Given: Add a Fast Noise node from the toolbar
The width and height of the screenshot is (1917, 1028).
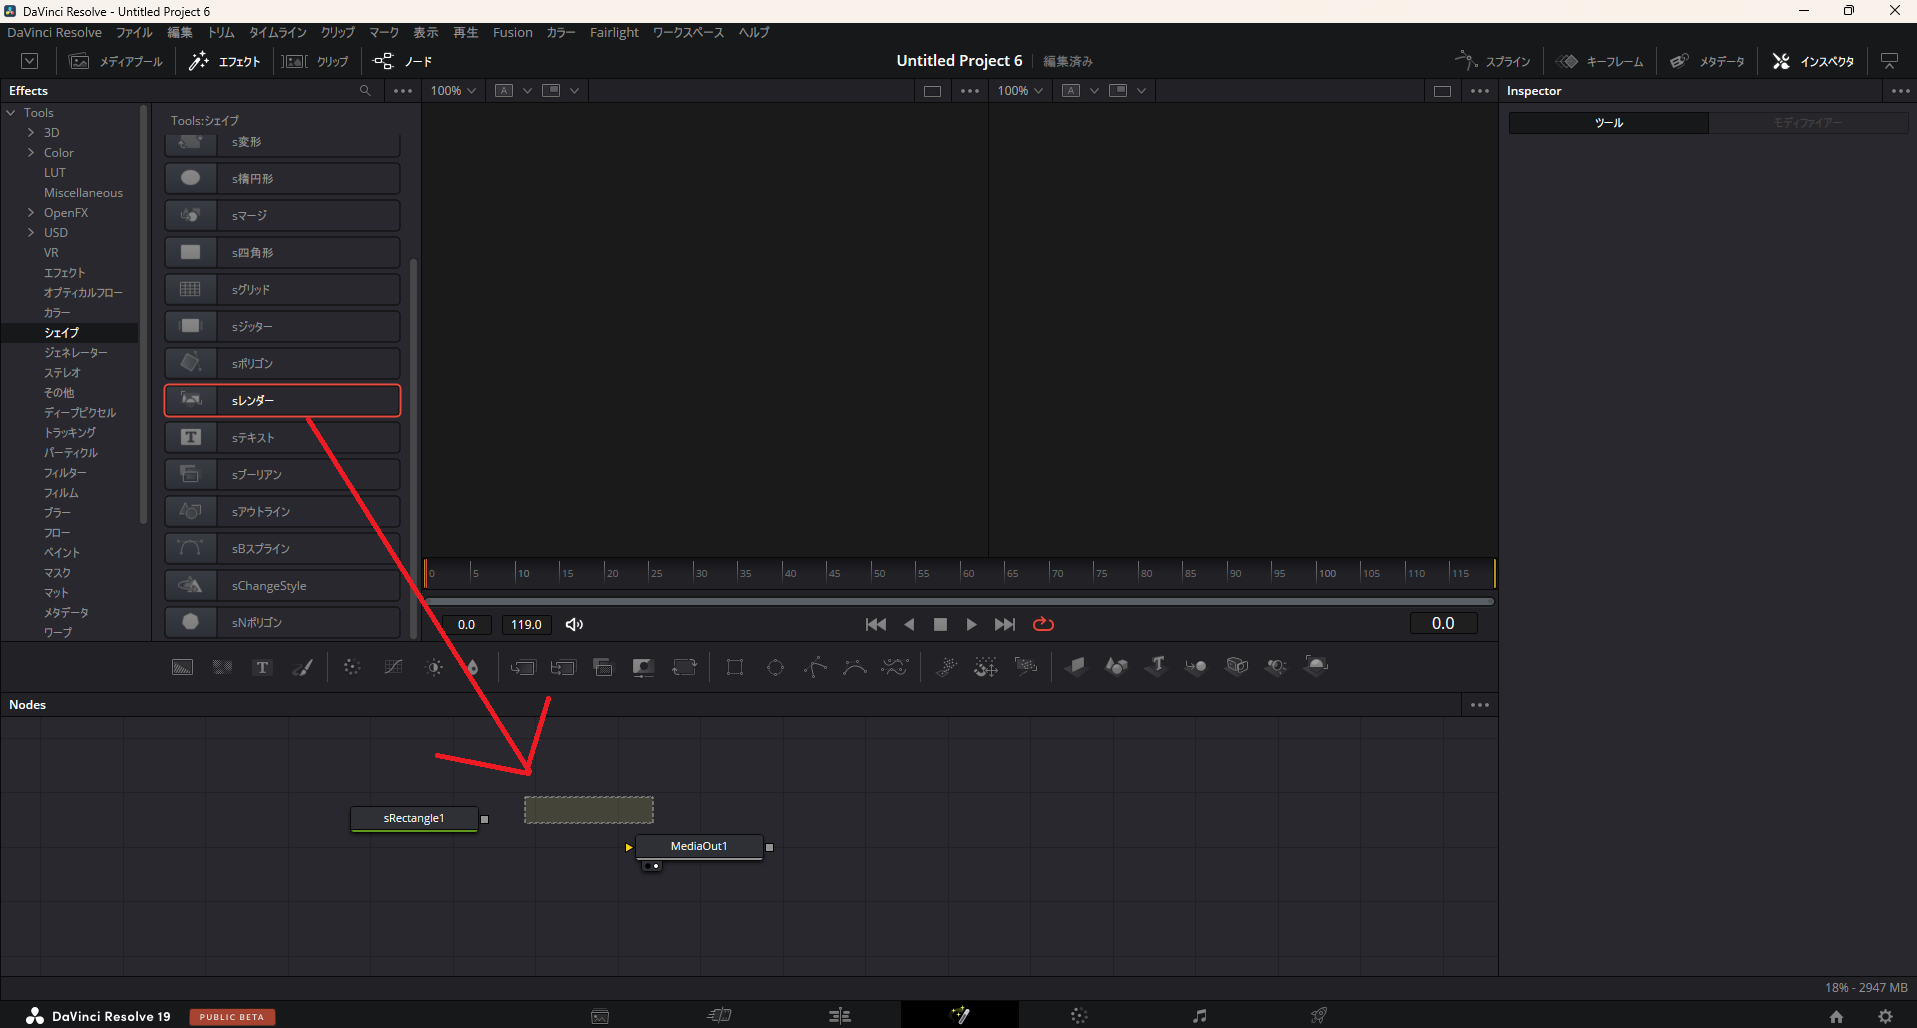Looking at the screenshot, I should (x=222, y=667).
